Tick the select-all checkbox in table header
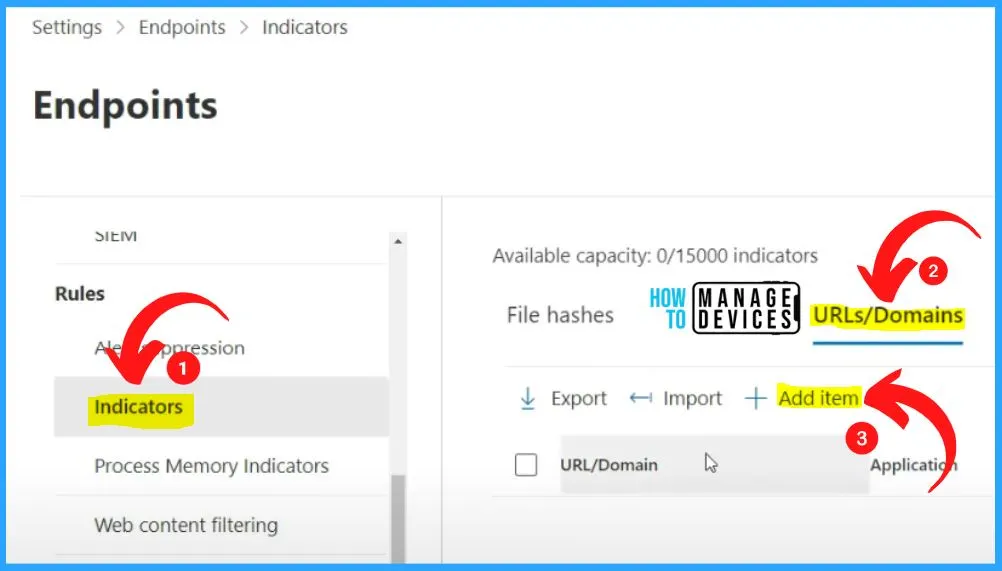The image size is (1002, 571). click(526, 465)
